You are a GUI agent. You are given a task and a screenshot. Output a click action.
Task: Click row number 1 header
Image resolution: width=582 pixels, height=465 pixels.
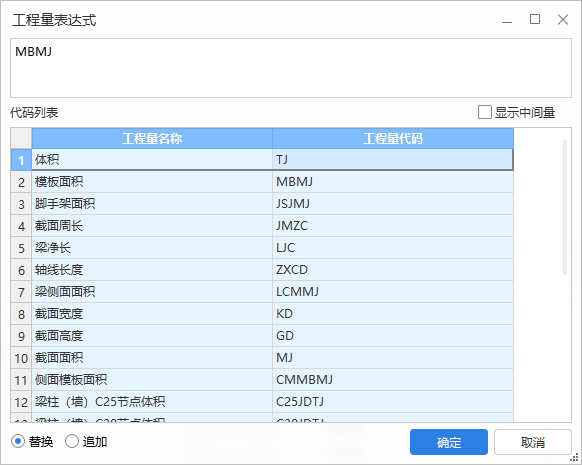[21, 160]
